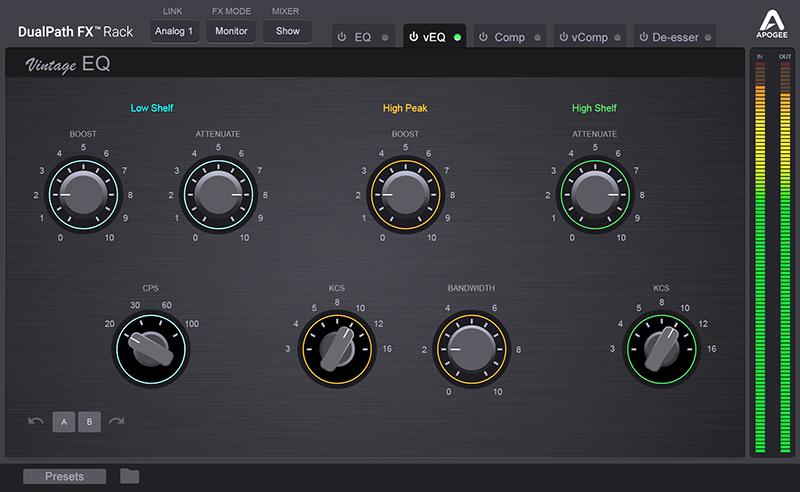
Task: Toggle the EQ power icon
Action: (342, 37)
